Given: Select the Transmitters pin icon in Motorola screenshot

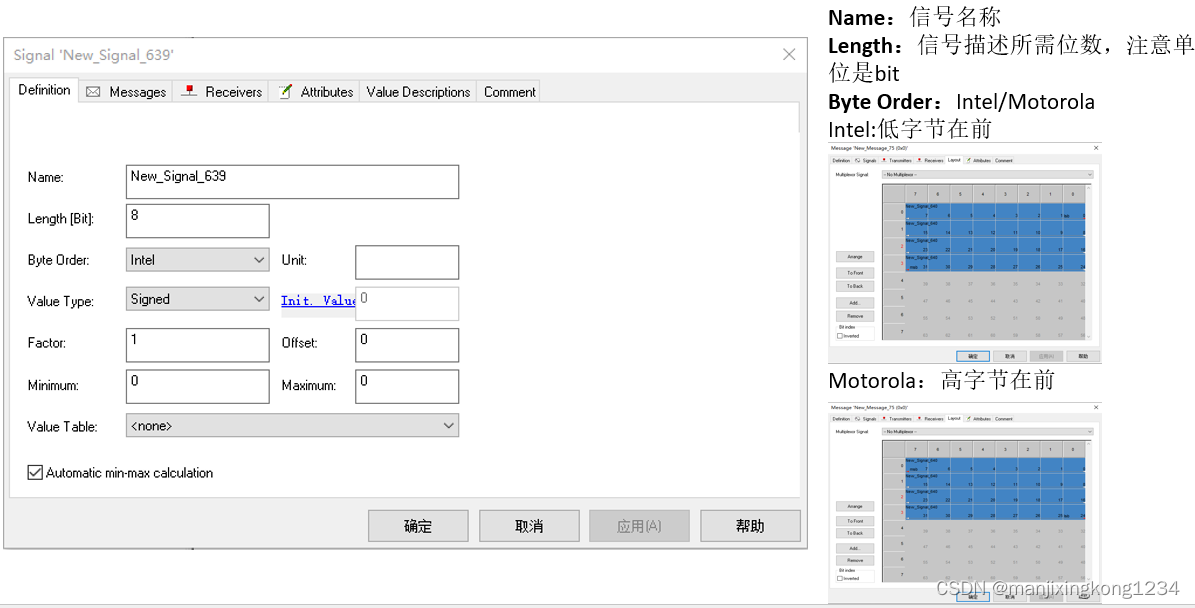Looking at the screenshot, I should point(884,420).
